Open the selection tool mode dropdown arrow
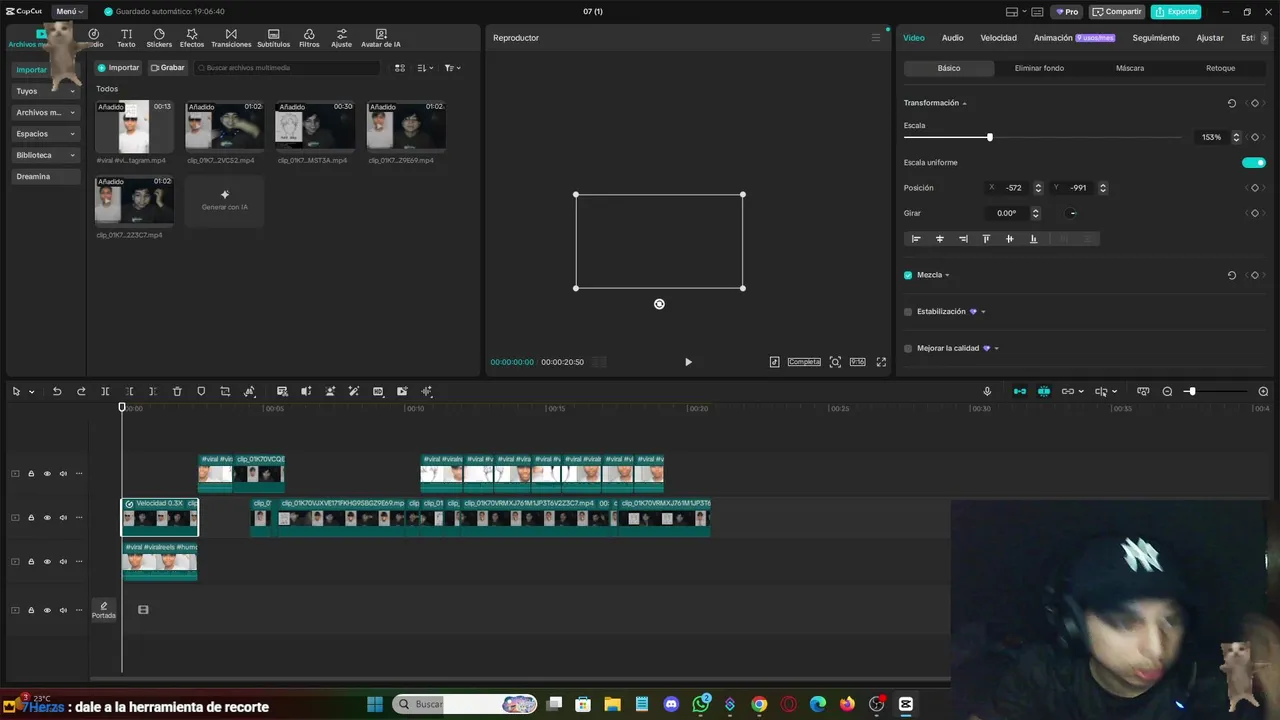 click(x=31, y=392)
